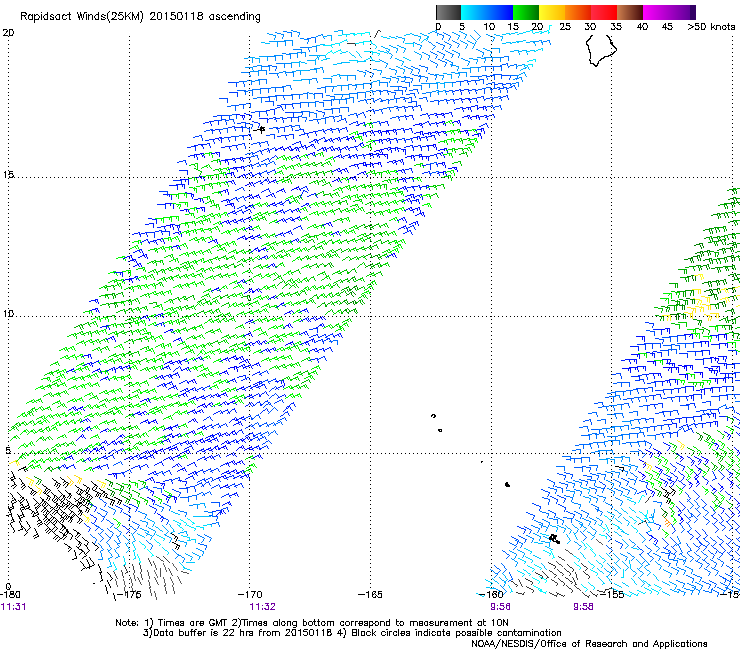Click the latitude label "10" on left axis
This screenshot has height=650, width=740.
tap(8, 313)
